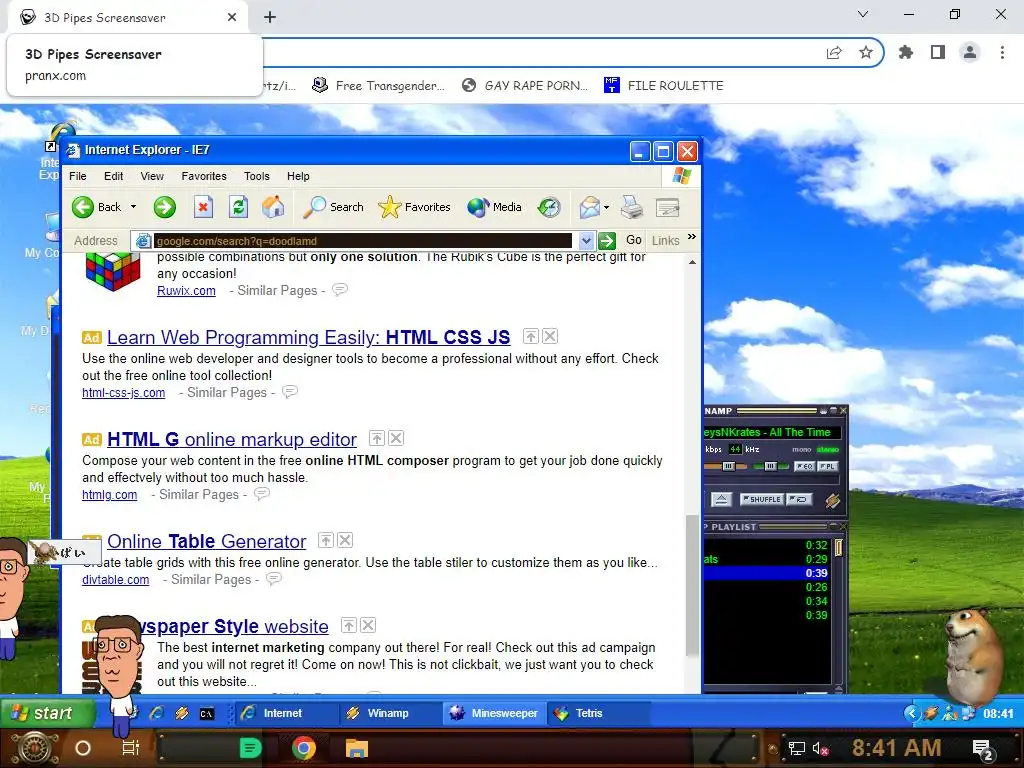Open the Favorites menu in IE7 menu bar

(x=204, y=176)
